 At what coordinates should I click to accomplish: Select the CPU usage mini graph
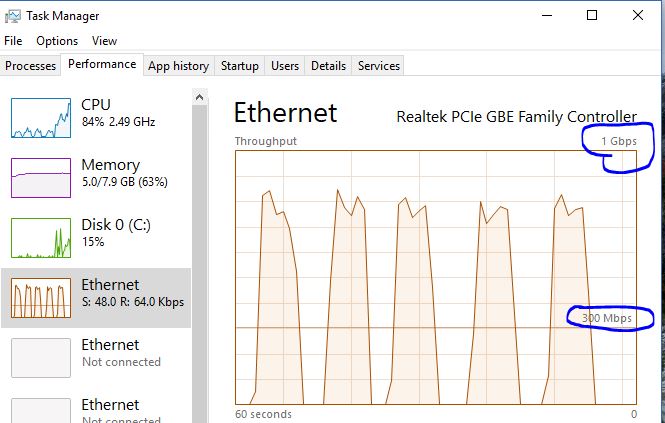point(41,118)
